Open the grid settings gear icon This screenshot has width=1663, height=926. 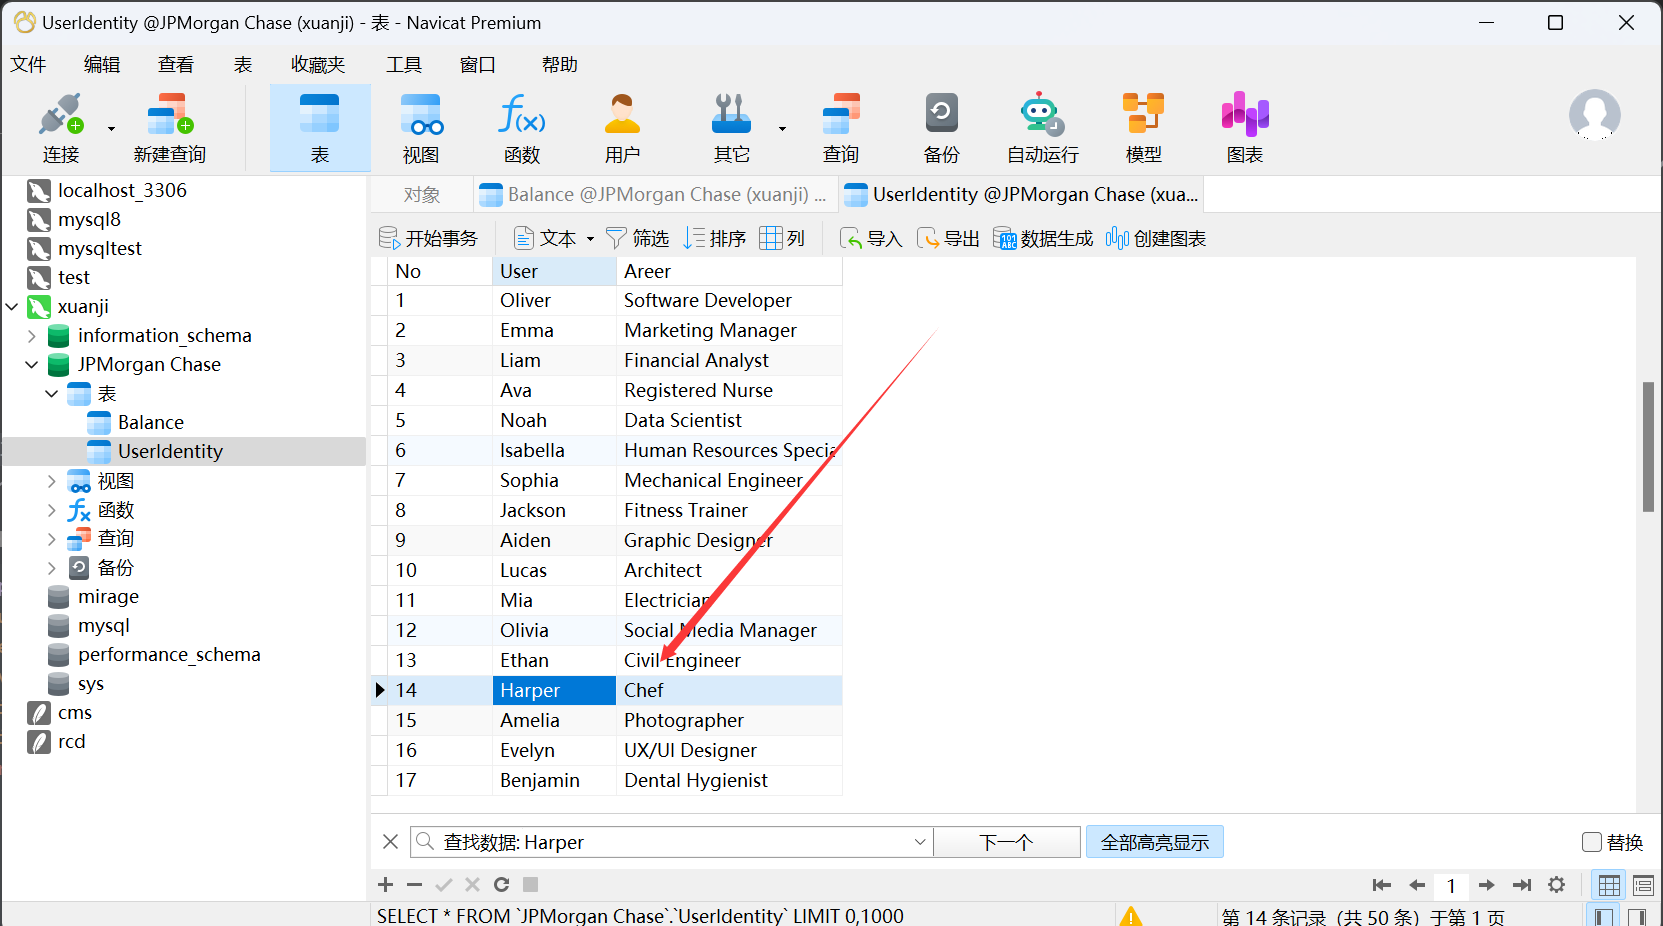pos(1556,884)
